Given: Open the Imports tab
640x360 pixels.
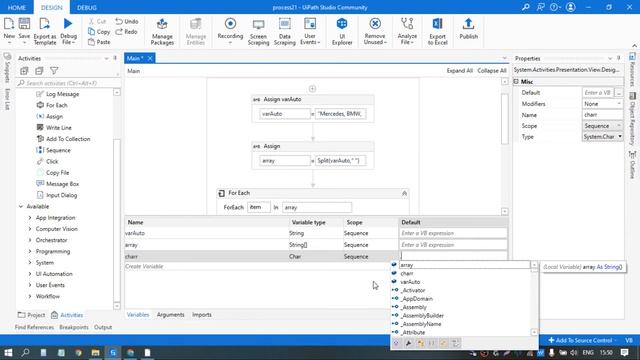Looking at the screenshot, I should [202, 315].
